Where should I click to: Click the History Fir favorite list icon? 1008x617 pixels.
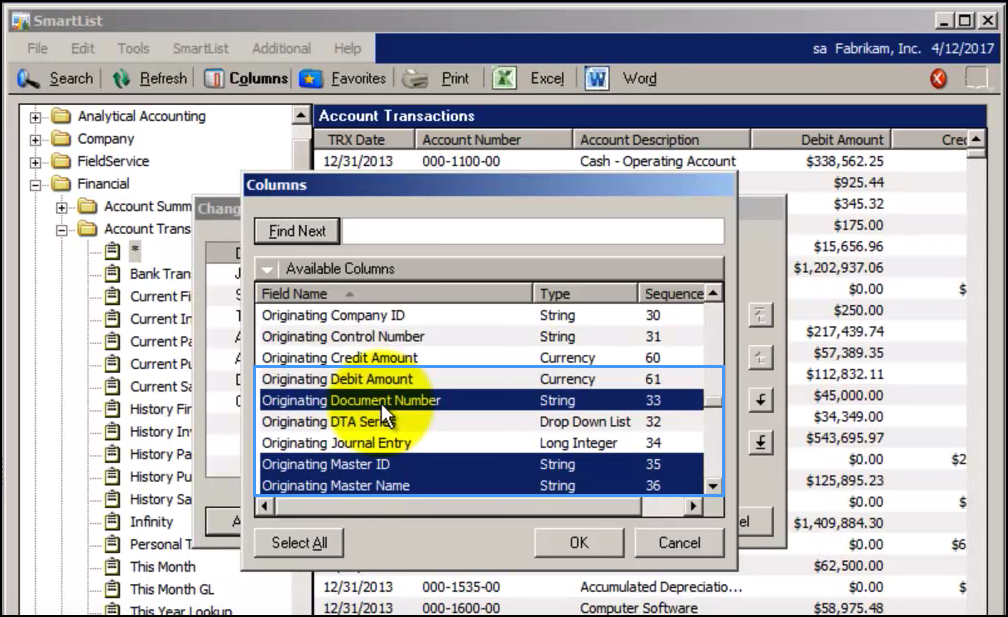click(112, 409)
